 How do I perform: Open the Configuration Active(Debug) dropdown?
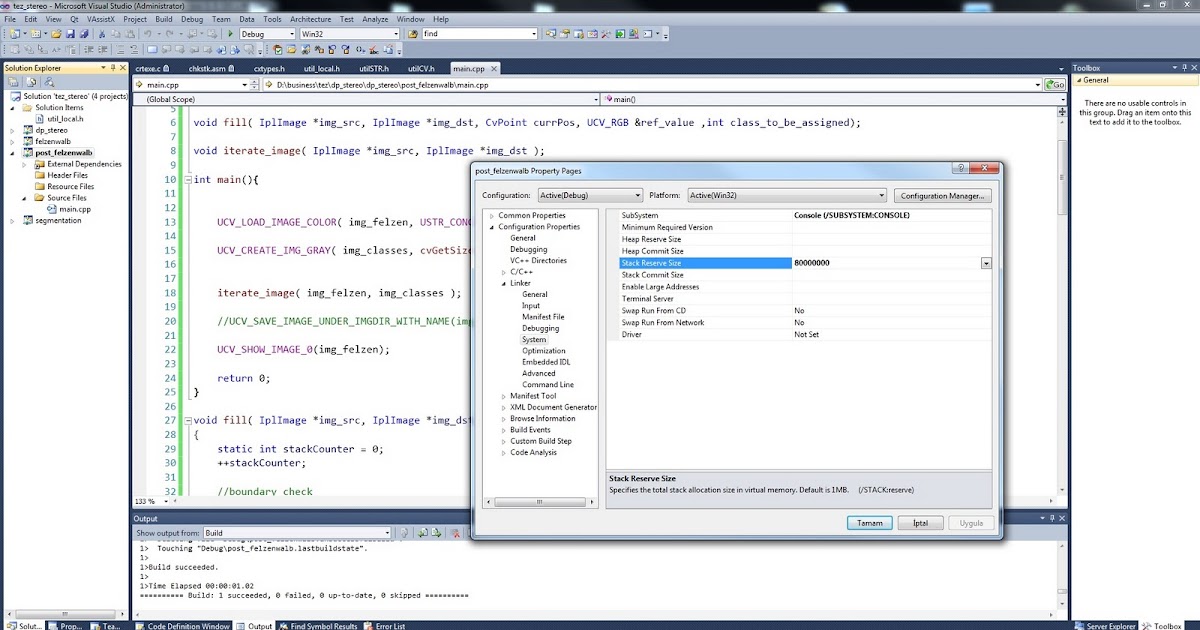click(x=637, y=195)
